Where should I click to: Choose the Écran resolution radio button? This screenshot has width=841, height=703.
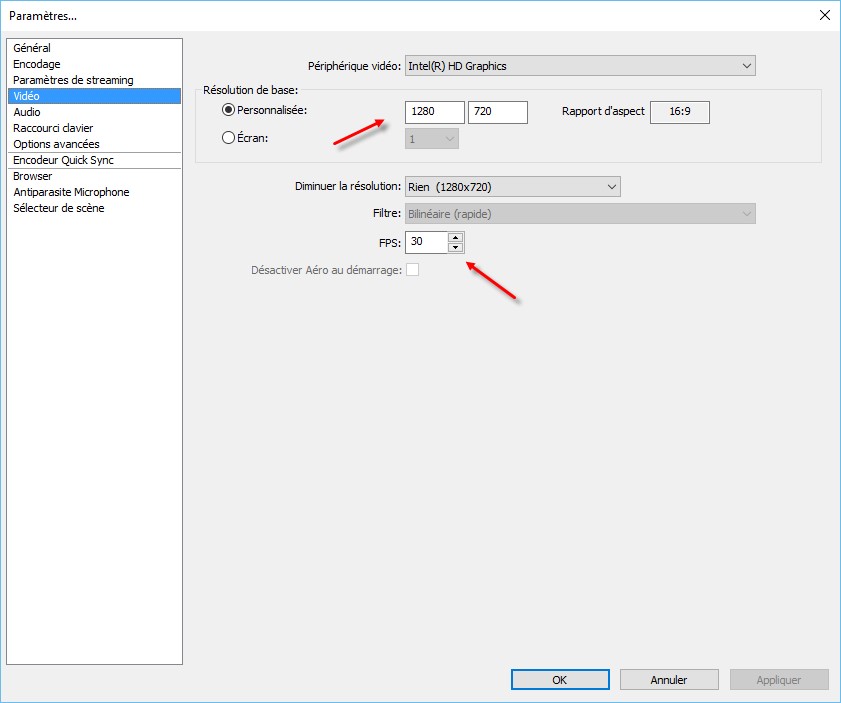pos(229,139)
